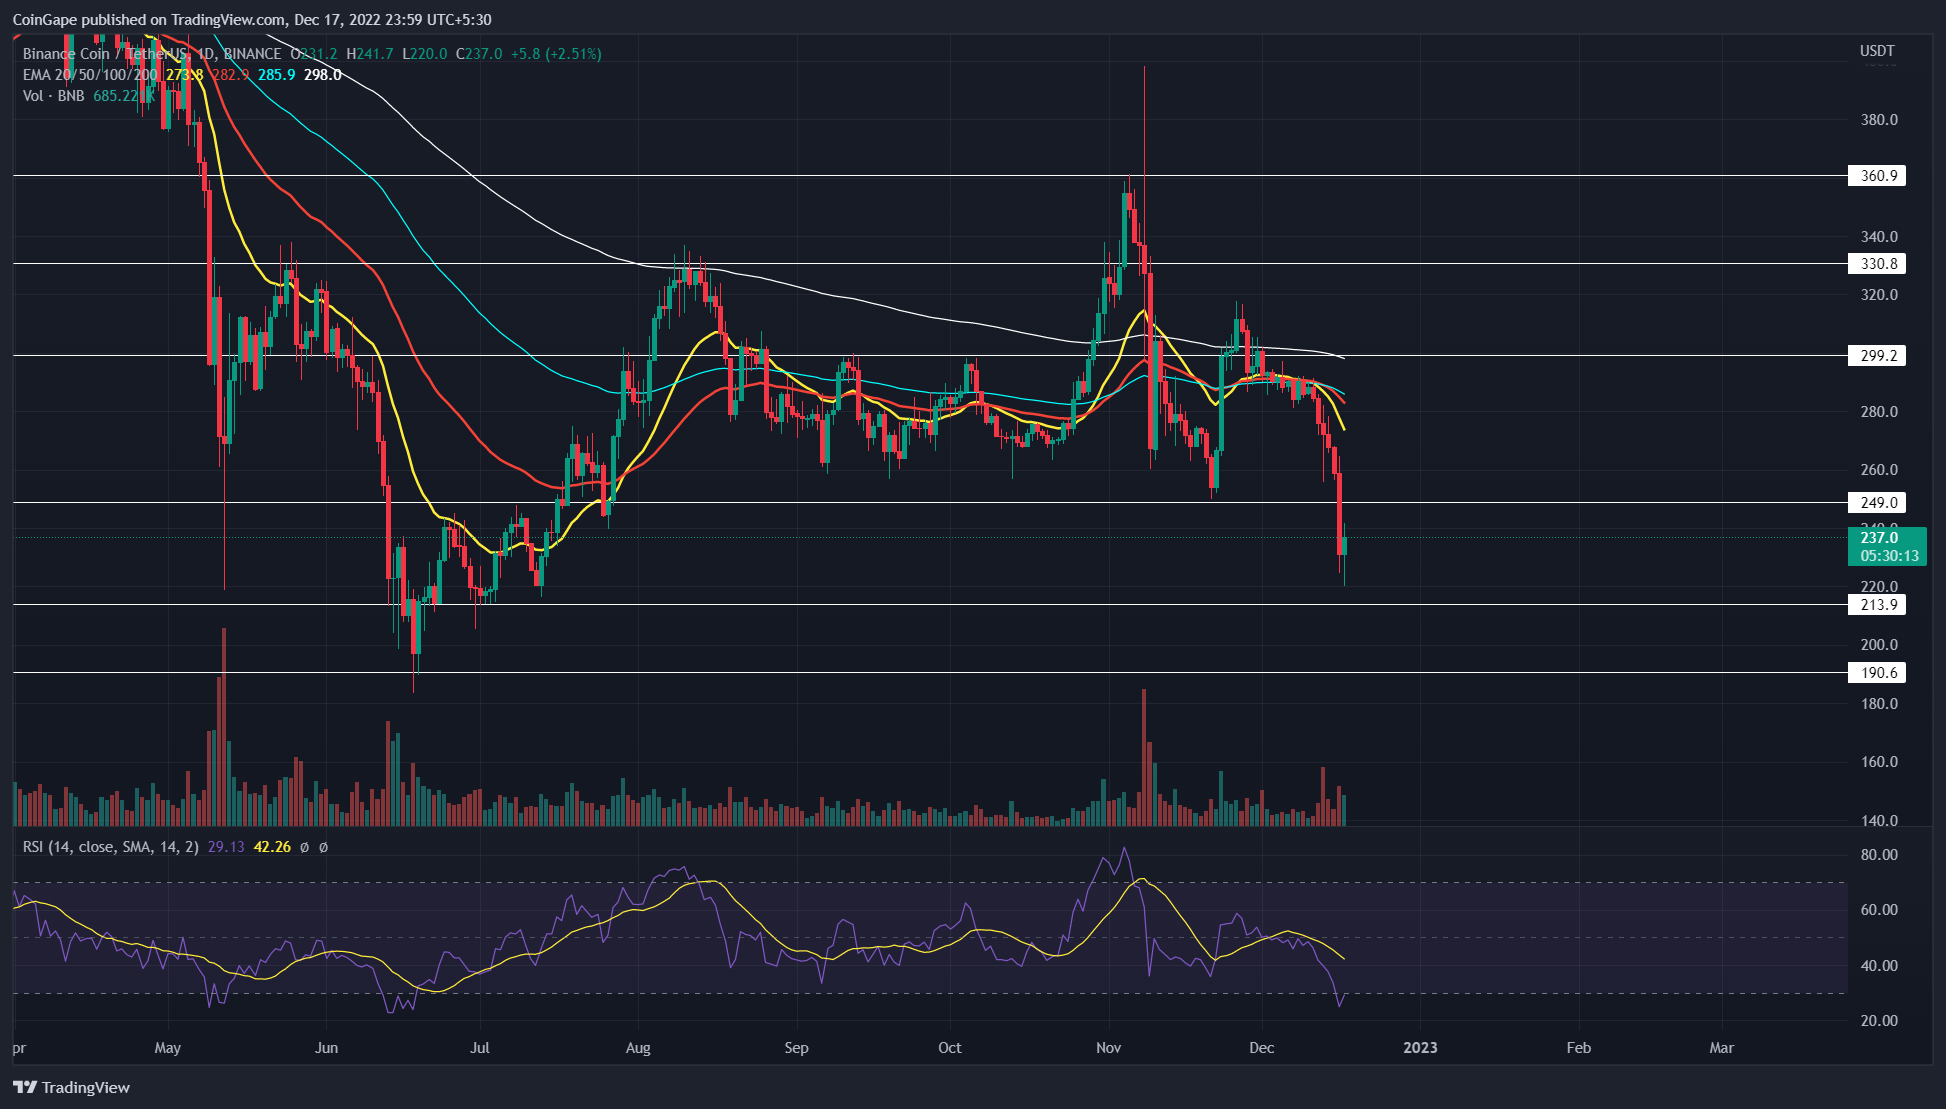
Task: Click the RSI SMA value 42.26
Action: 272,847
